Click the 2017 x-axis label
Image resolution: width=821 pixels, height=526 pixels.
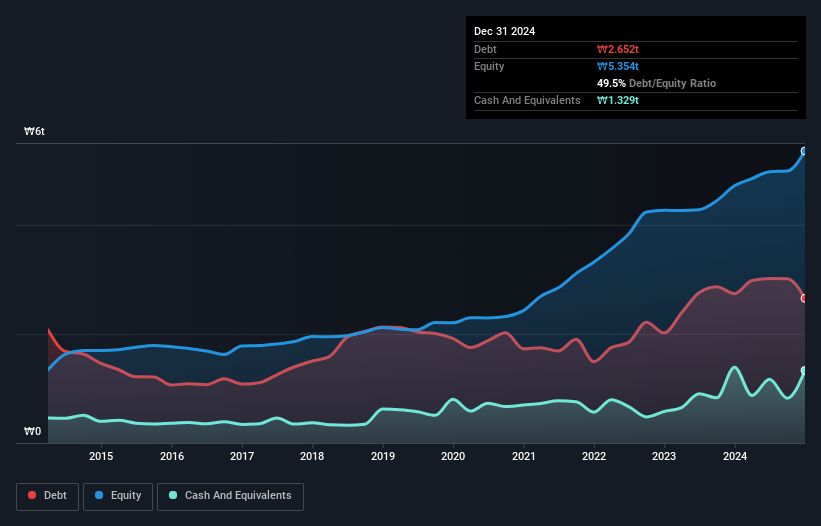(242, 456)
